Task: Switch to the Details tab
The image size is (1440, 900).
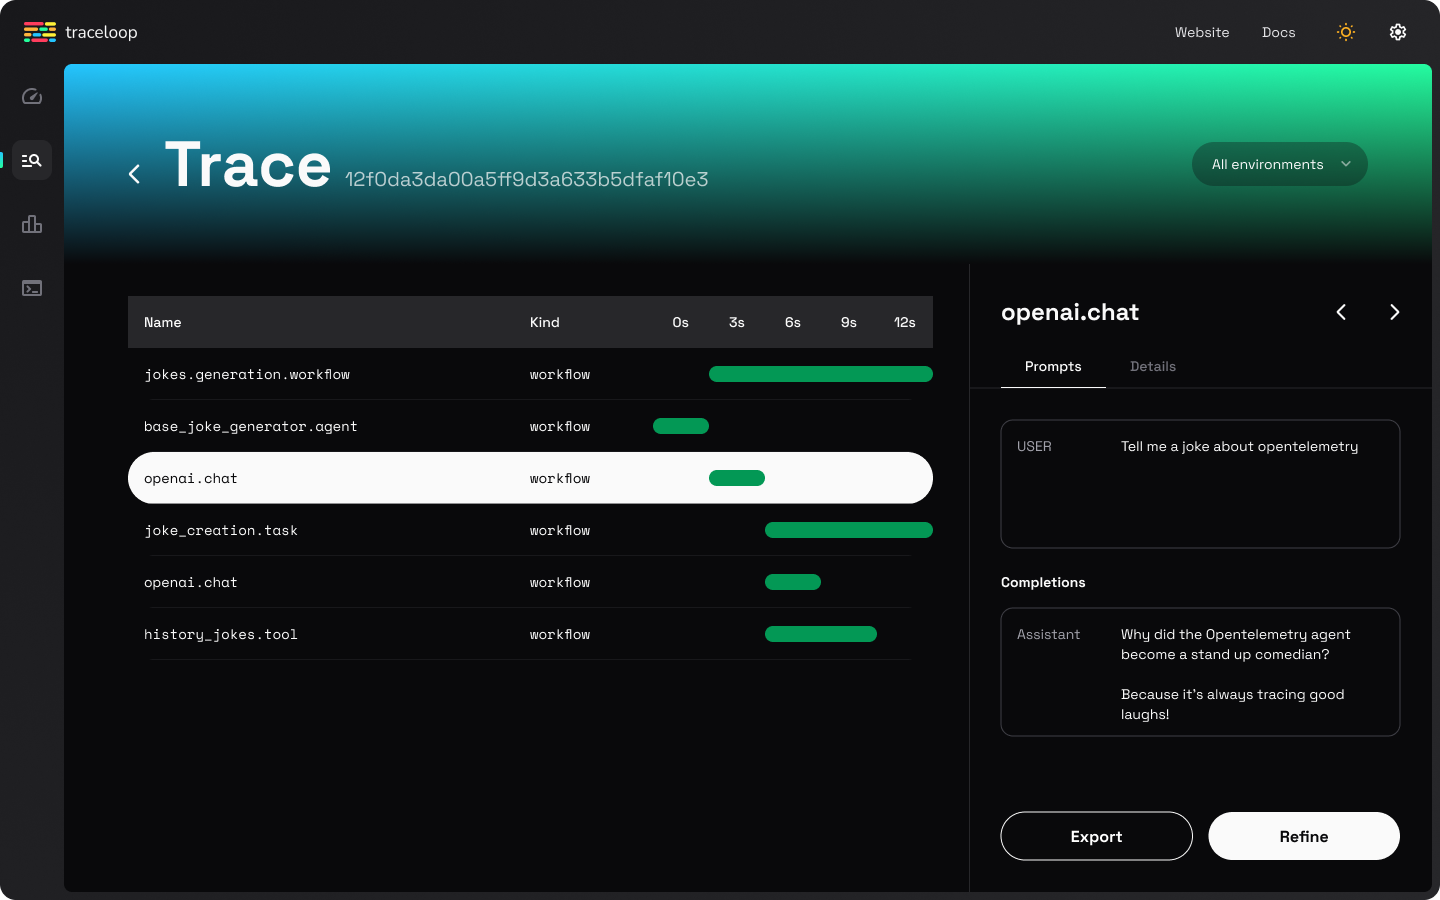Action: coord(1152,366)
